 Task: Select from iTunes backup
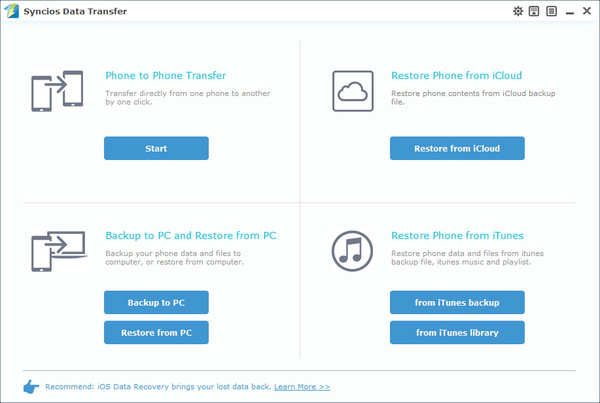click(457, 302)
